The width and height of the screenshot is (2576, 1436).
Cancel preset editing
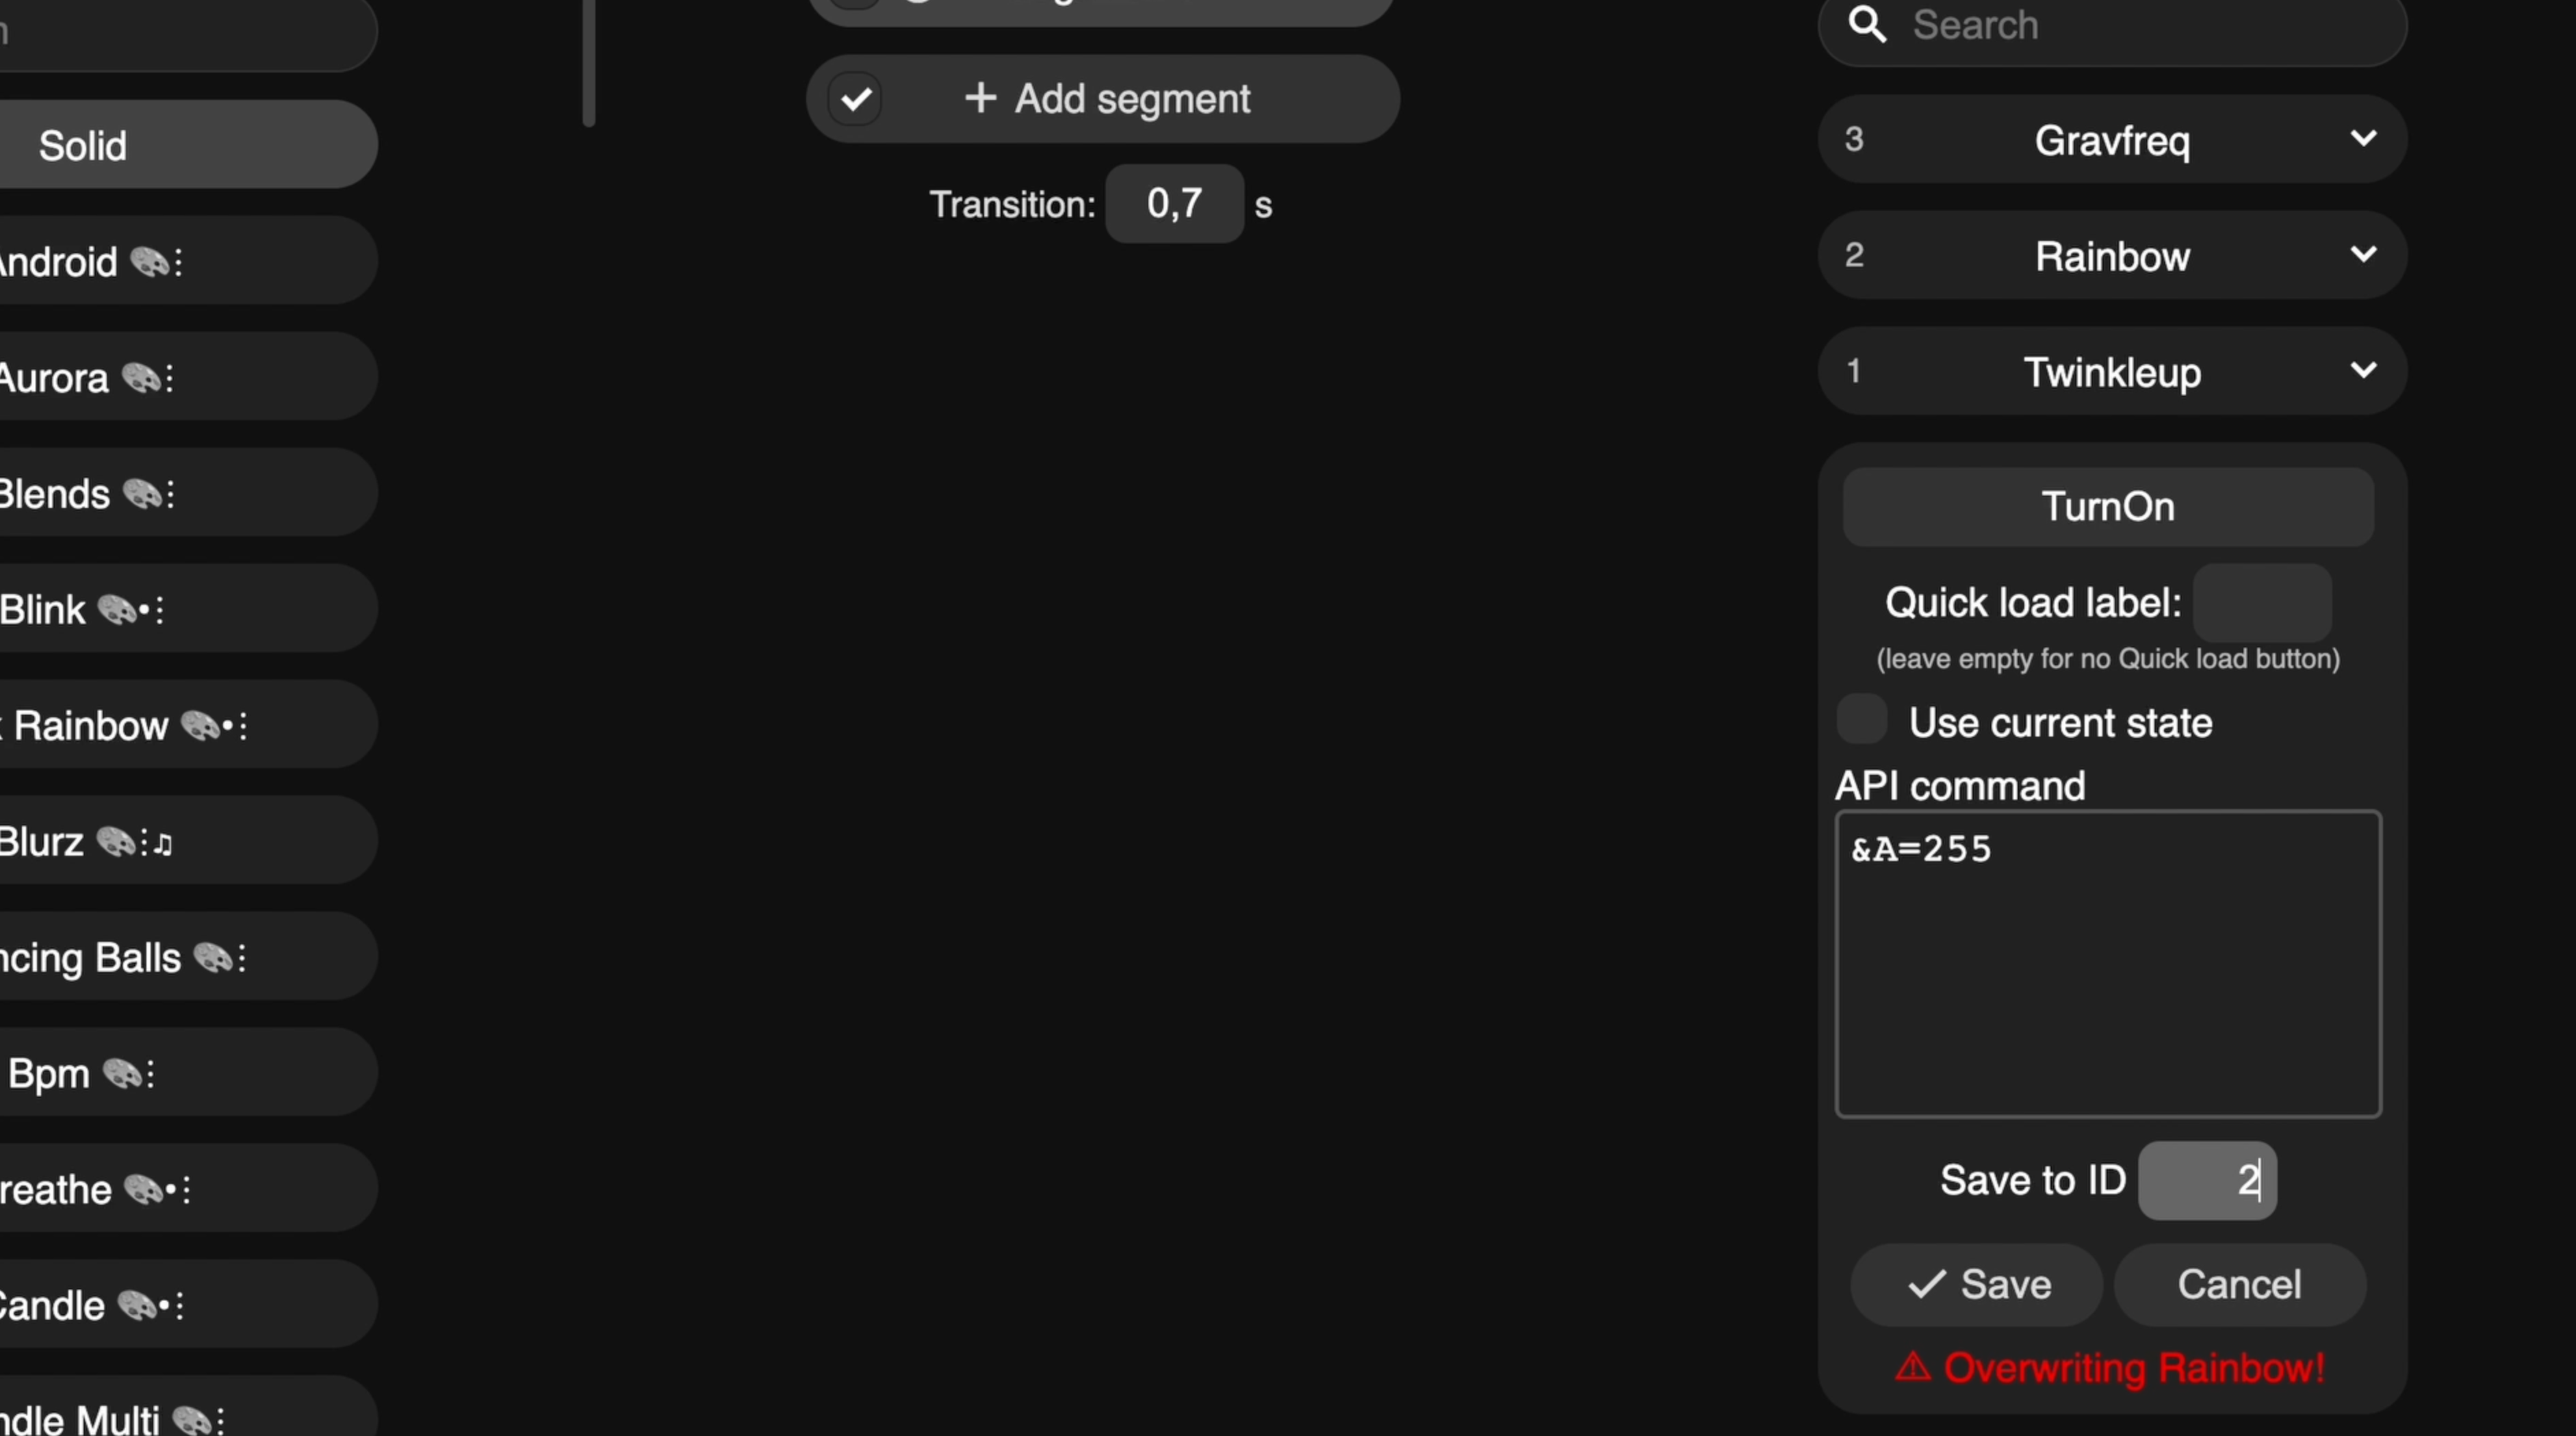(x=2239, y=1285)
